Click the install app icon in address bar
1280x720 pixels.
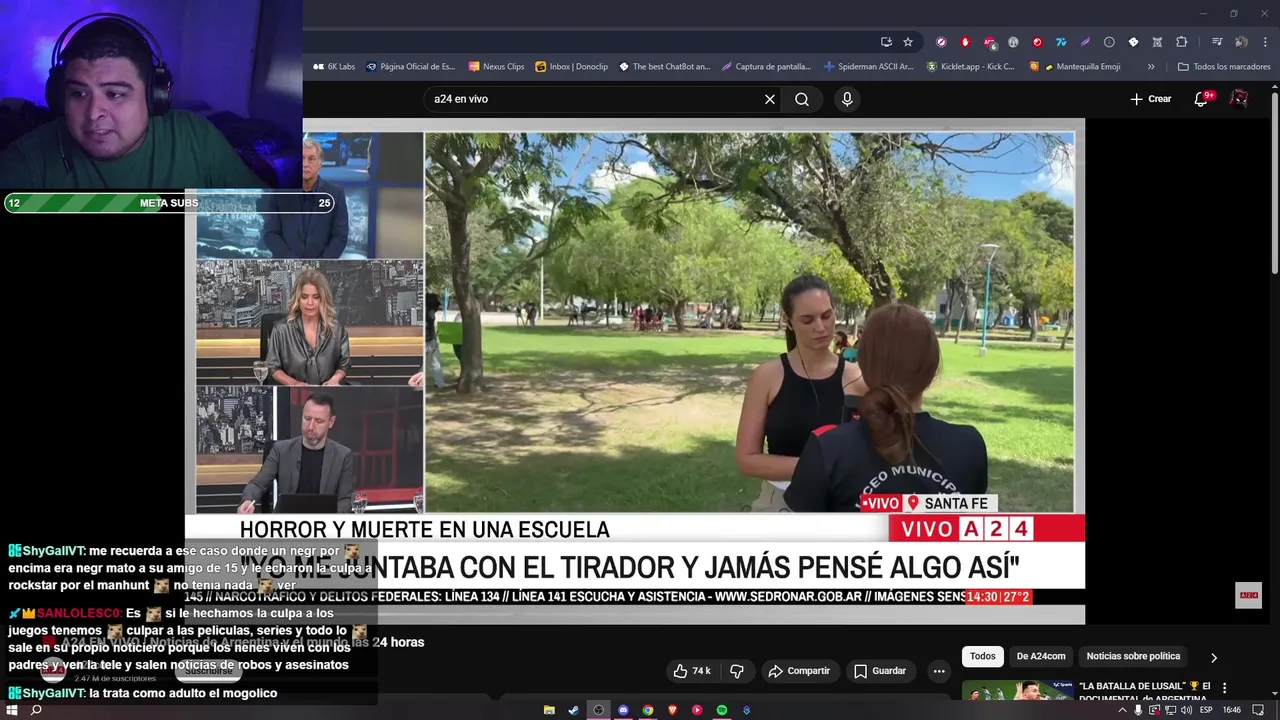886,42
